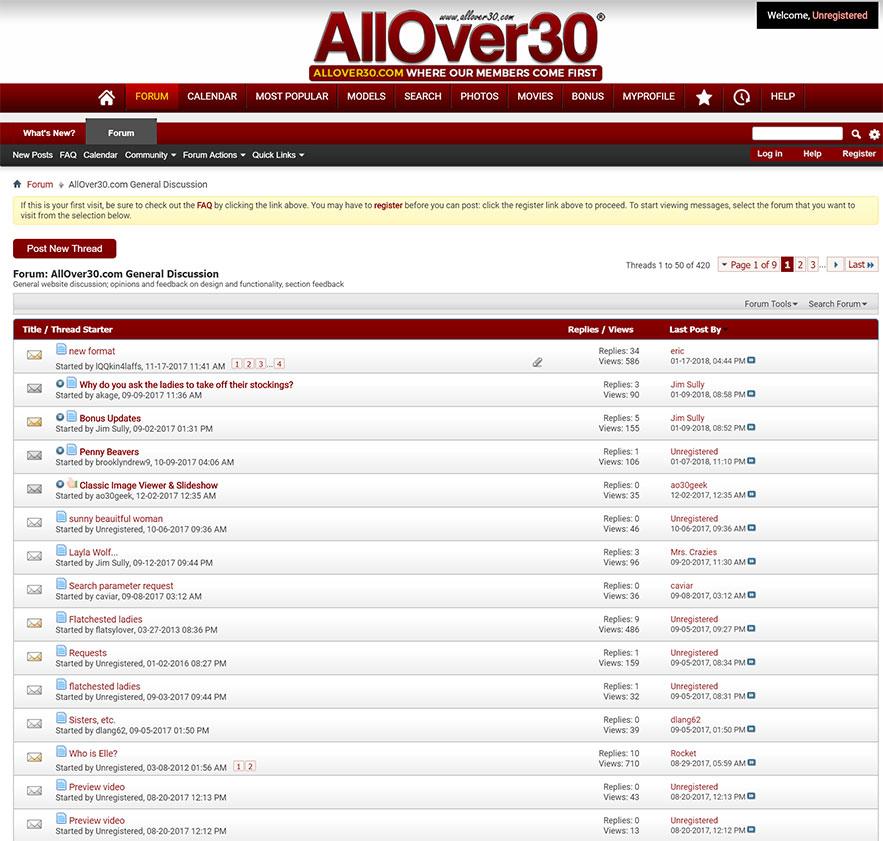Jump to the Last page of threads
Screen dimensions: 883x841
860,265
